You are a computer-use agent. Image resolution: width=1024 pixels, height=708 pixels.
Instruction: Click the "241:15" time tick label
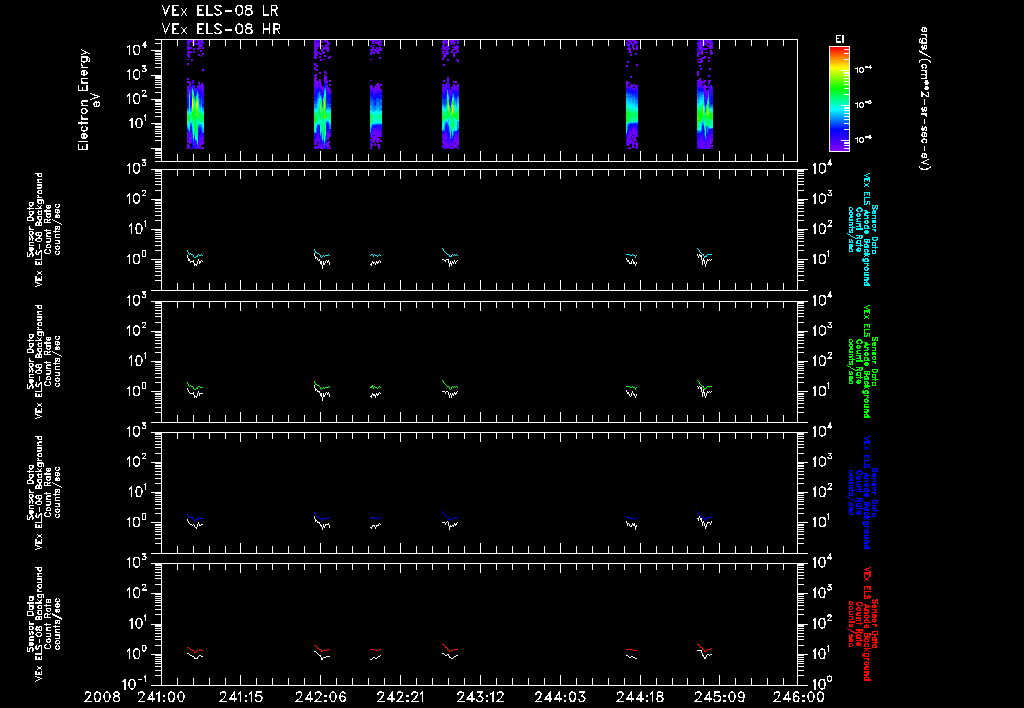[241, 698]
